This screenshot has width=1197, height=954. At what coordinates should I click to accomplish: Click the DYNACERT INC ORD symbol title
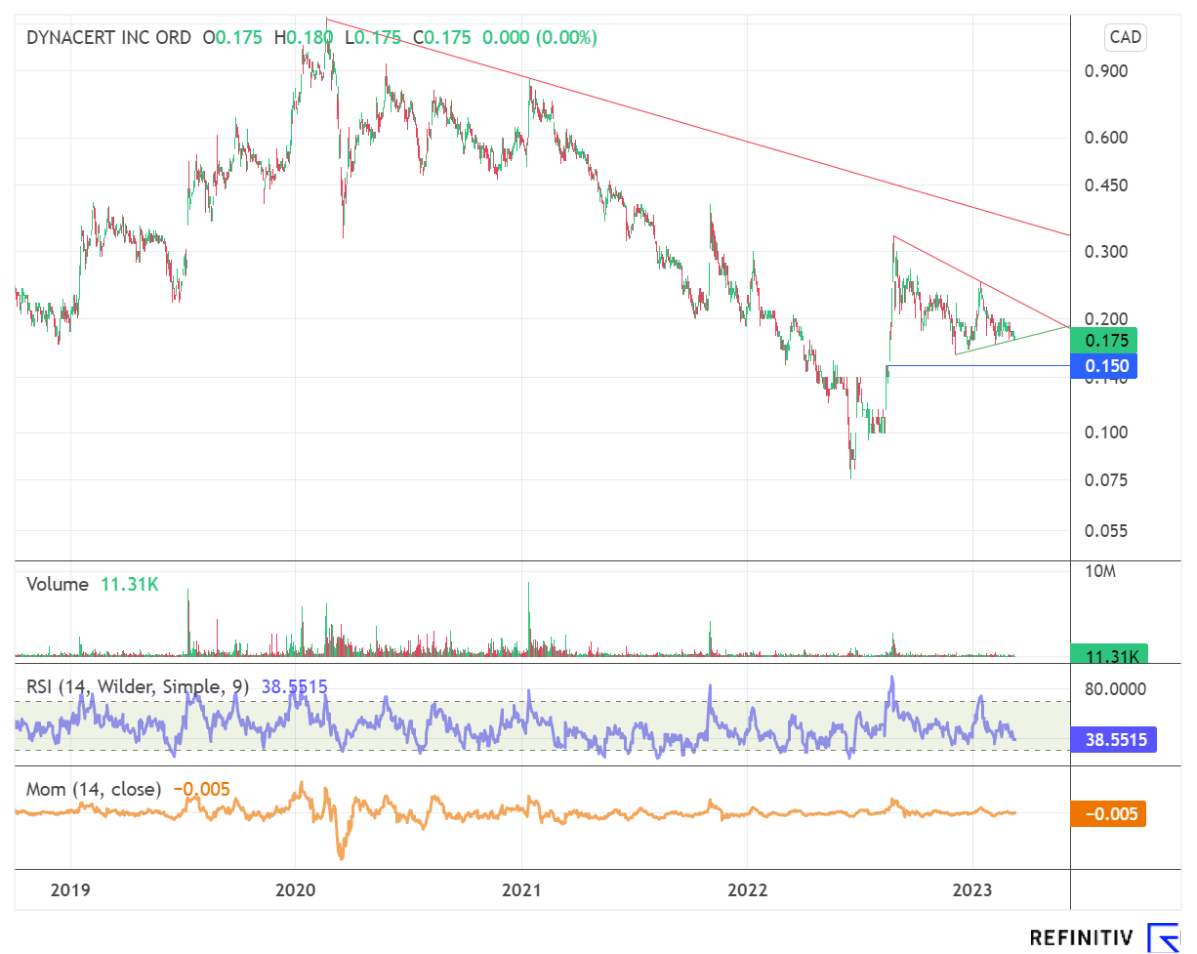(108, 38)
